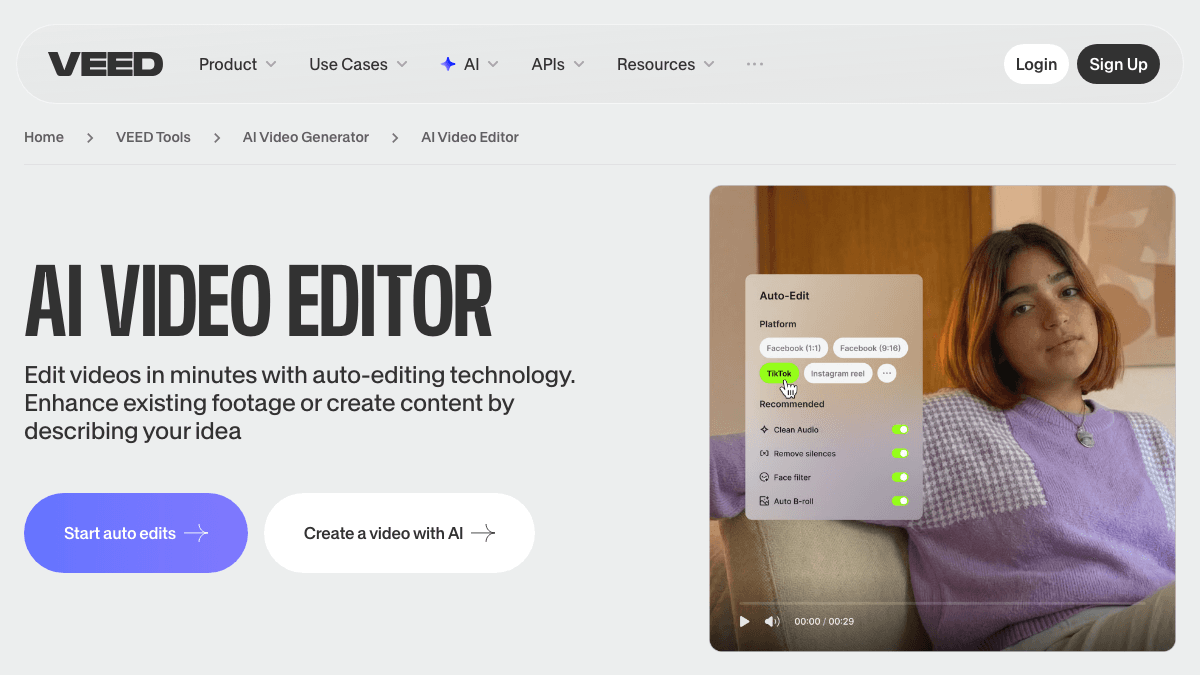Image resolution: width=1200 pixels, height=675 pixels.
Task: Click the Face filter smiley icon
Action: click(765, 477)
